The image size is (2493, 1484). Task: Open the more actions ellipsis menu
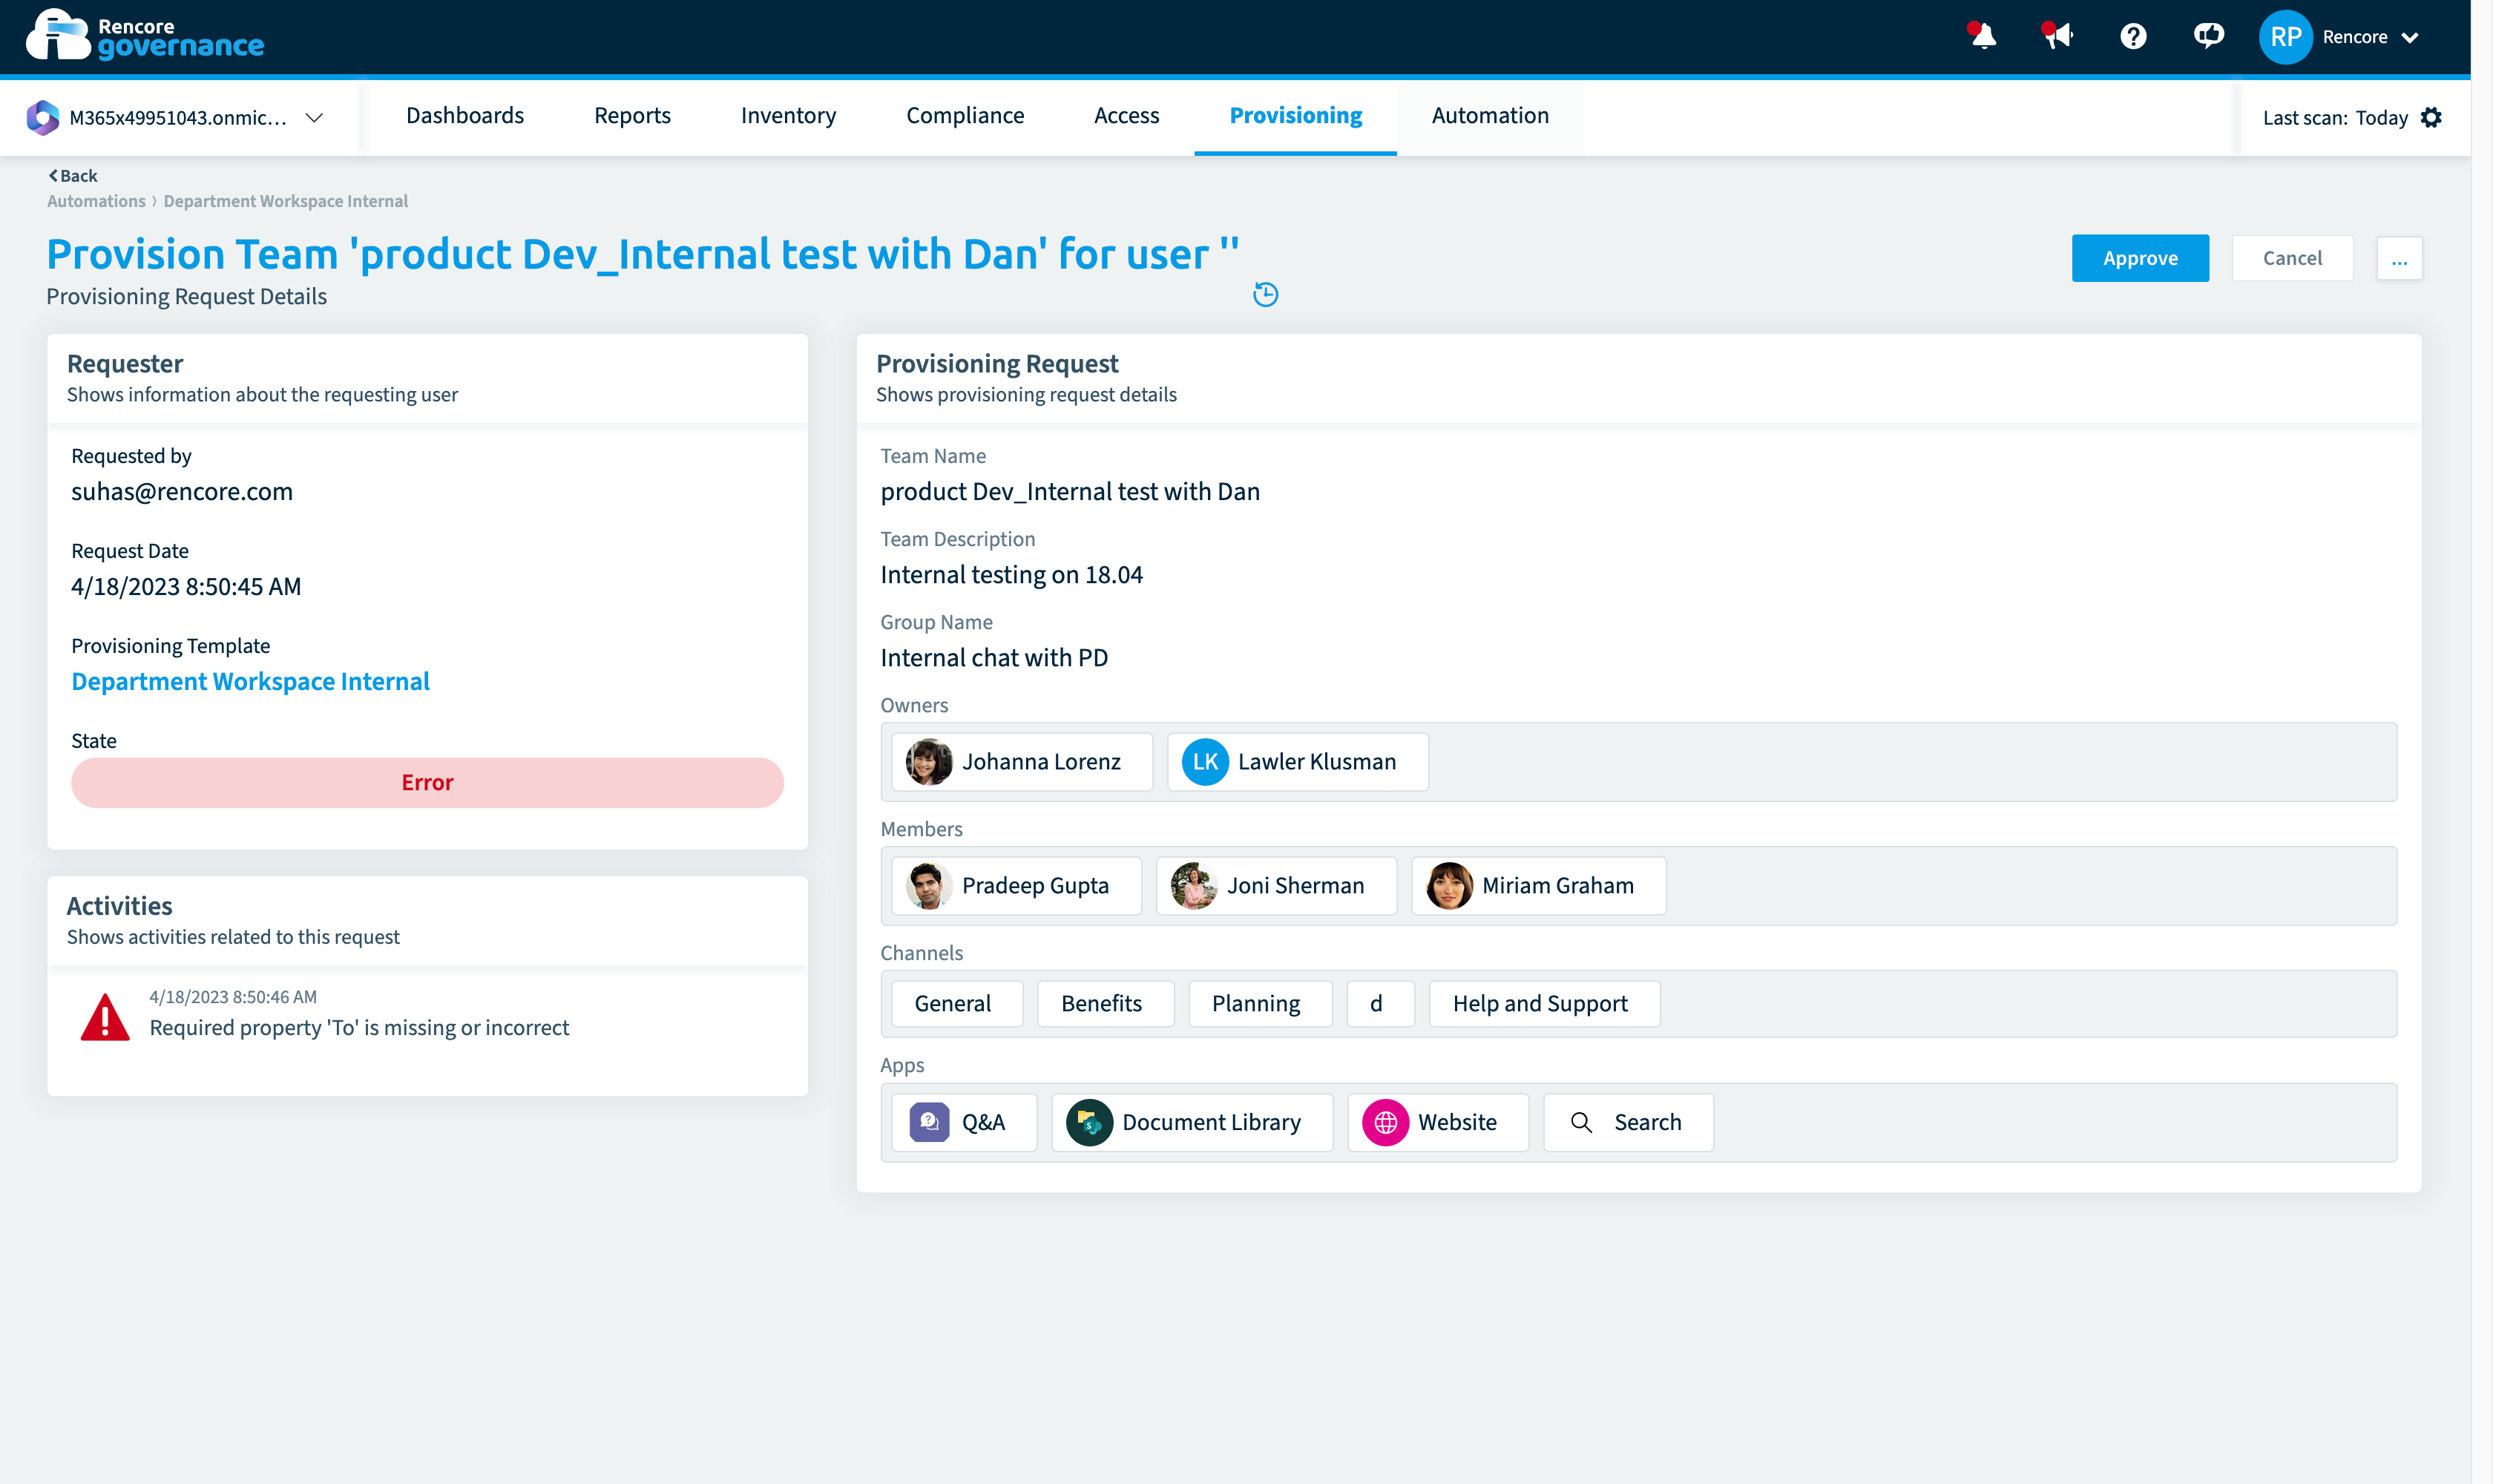[2399, 258]
